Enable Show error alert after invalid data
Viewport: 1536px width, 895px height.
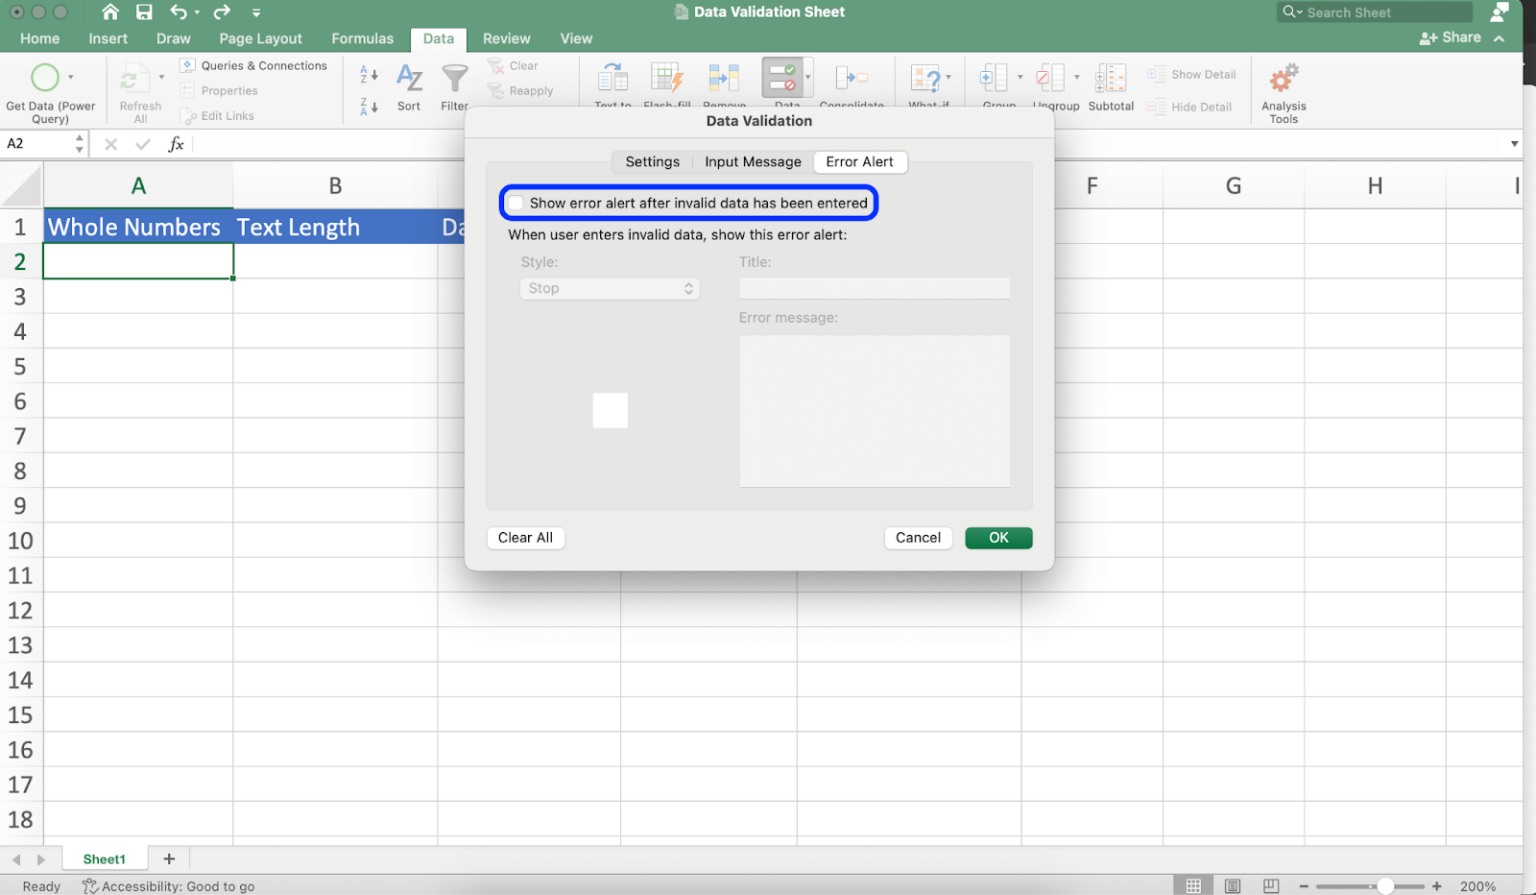tap(516, 203)
